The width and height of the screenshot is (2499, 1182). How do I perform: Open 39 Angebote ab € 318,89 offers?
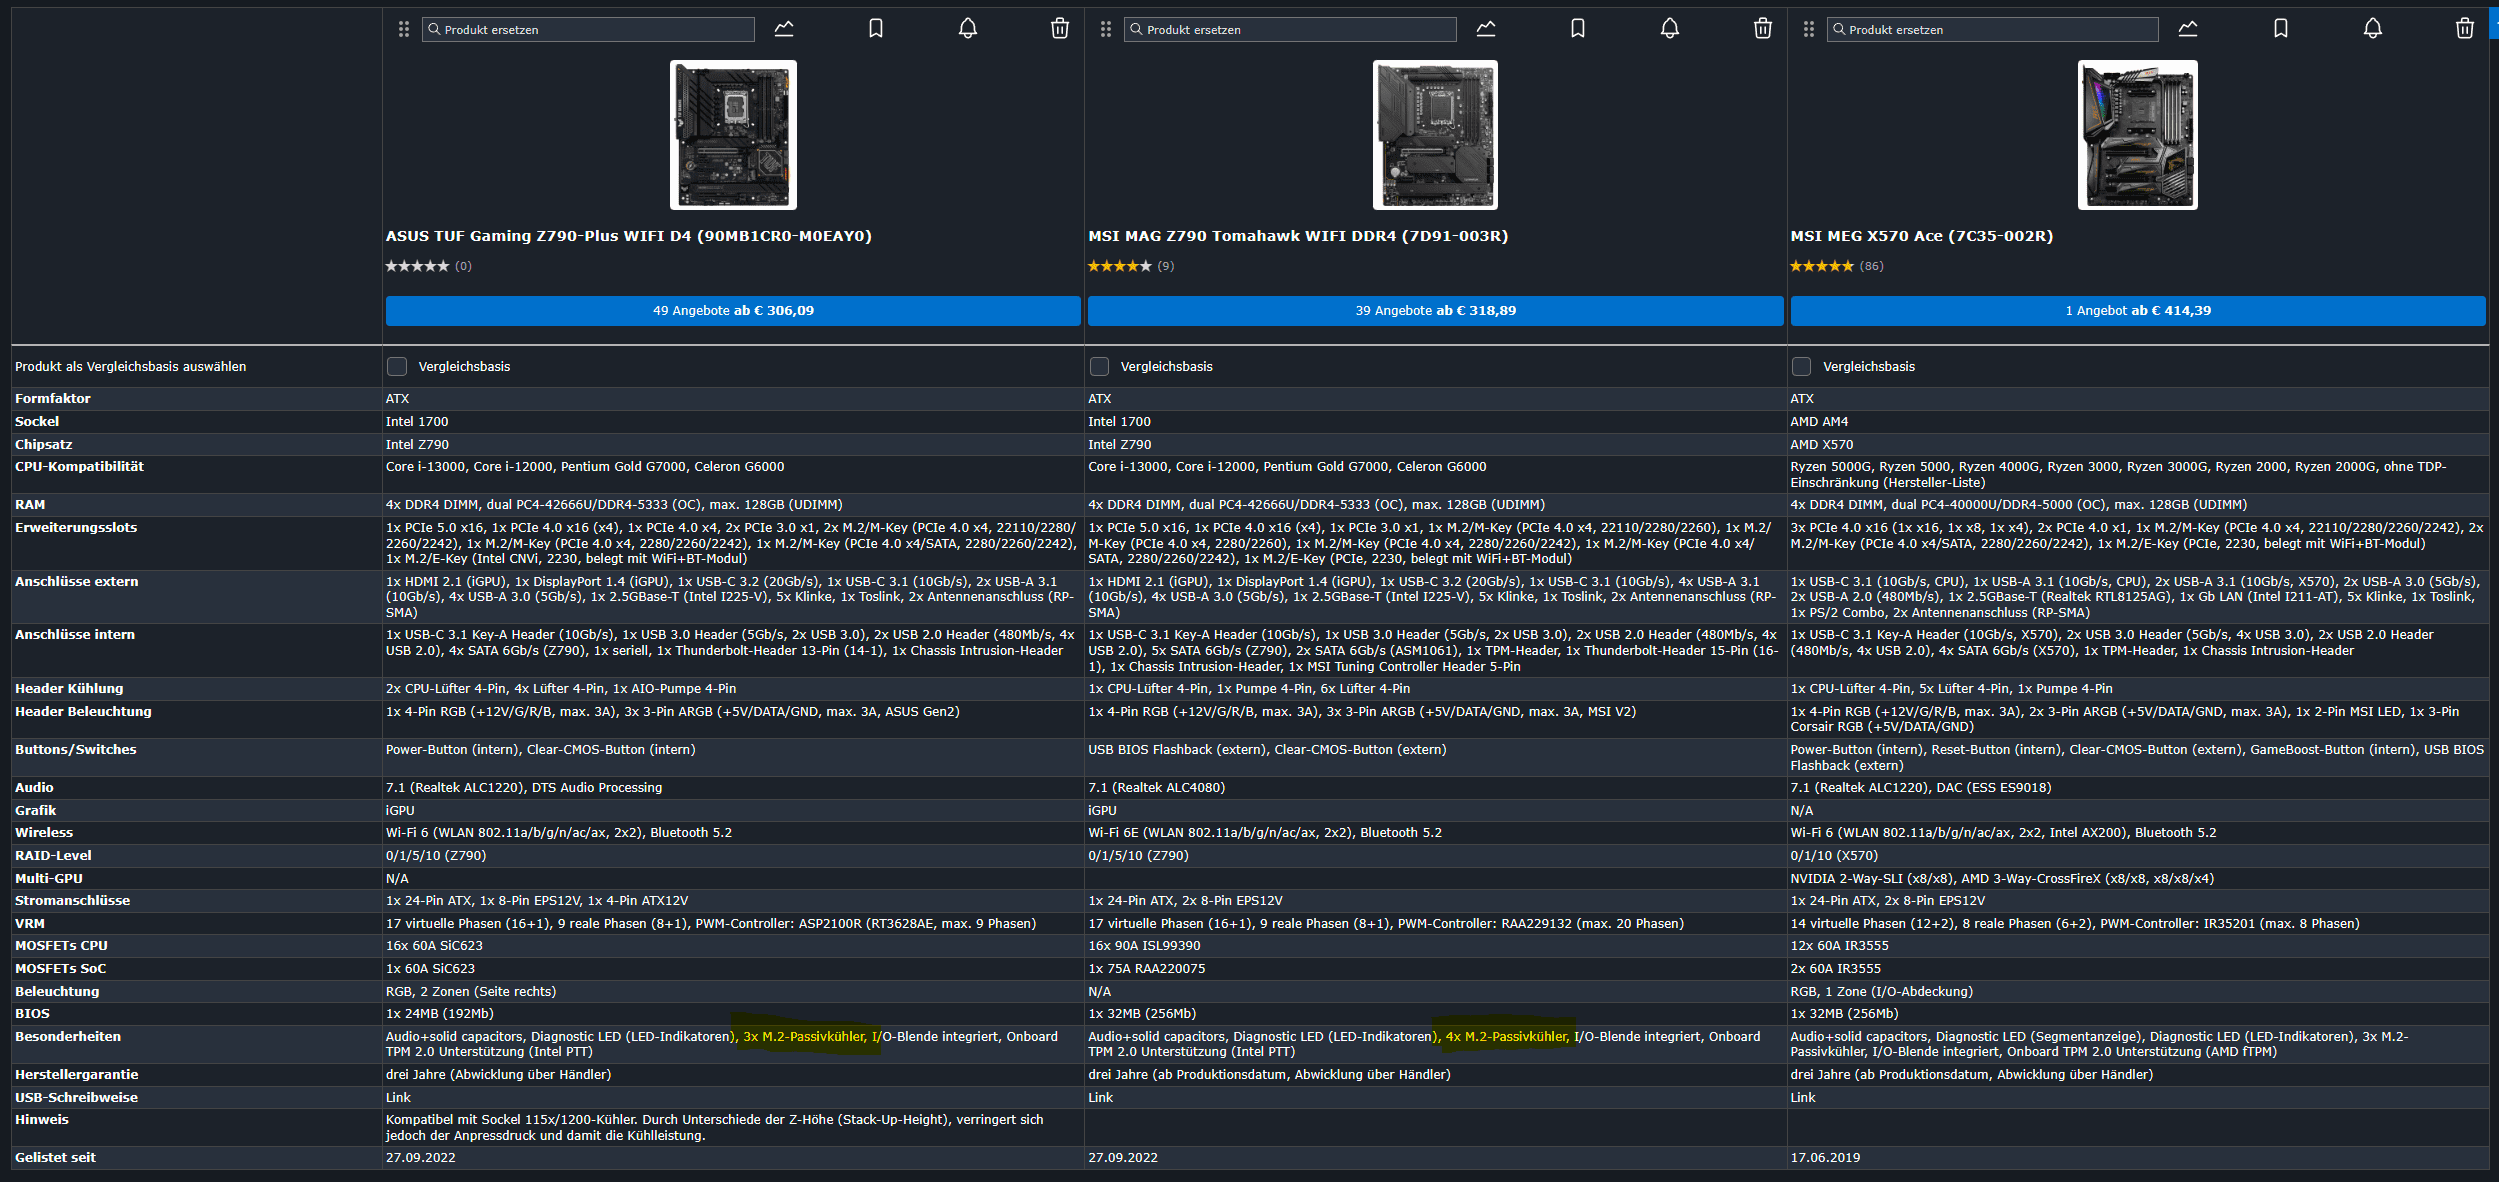click(1435, 311)
